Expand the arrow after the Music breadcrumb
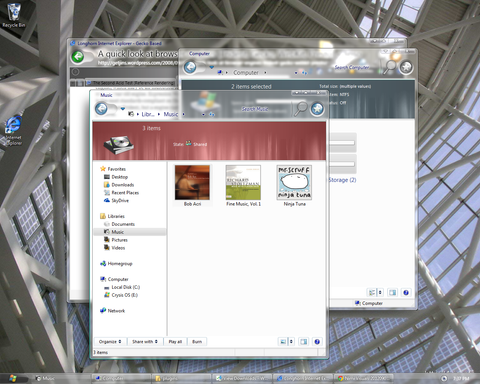 tap(183, 114)
